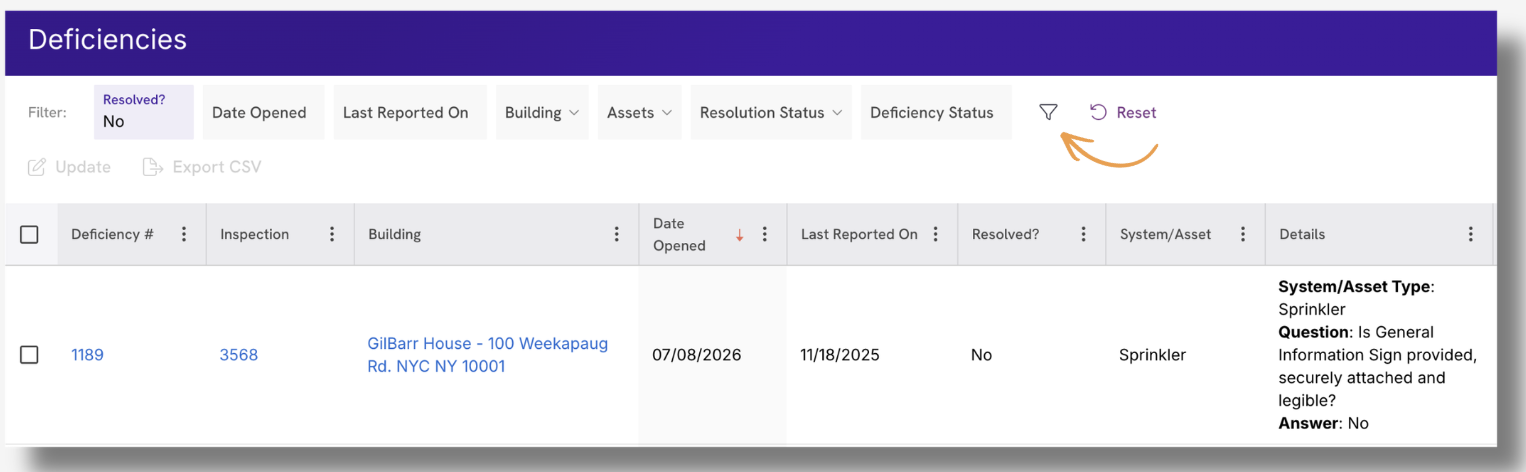Expand the Assets filter dropdown

pyautogui.click(x=640, y=112)
